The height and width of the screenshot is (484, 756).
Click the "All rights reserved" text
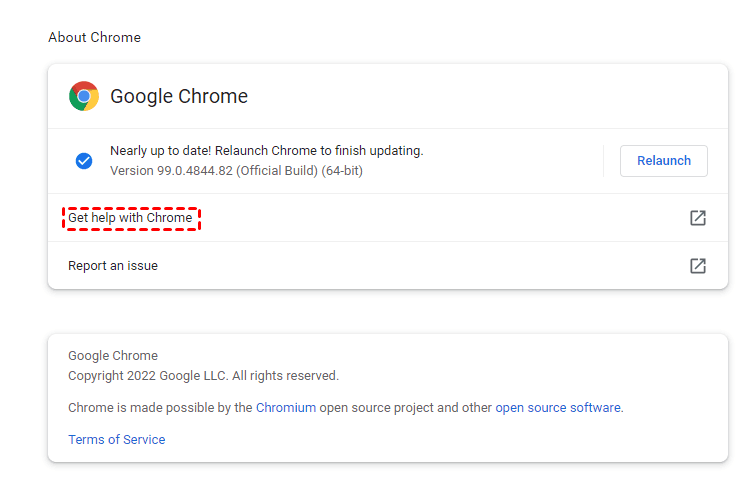point(286,376)
